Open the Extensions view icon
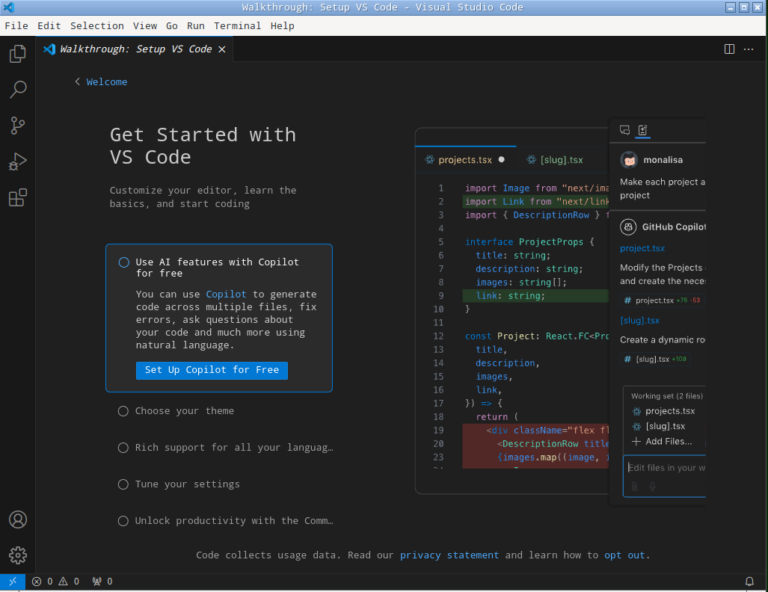 [17, 198]
